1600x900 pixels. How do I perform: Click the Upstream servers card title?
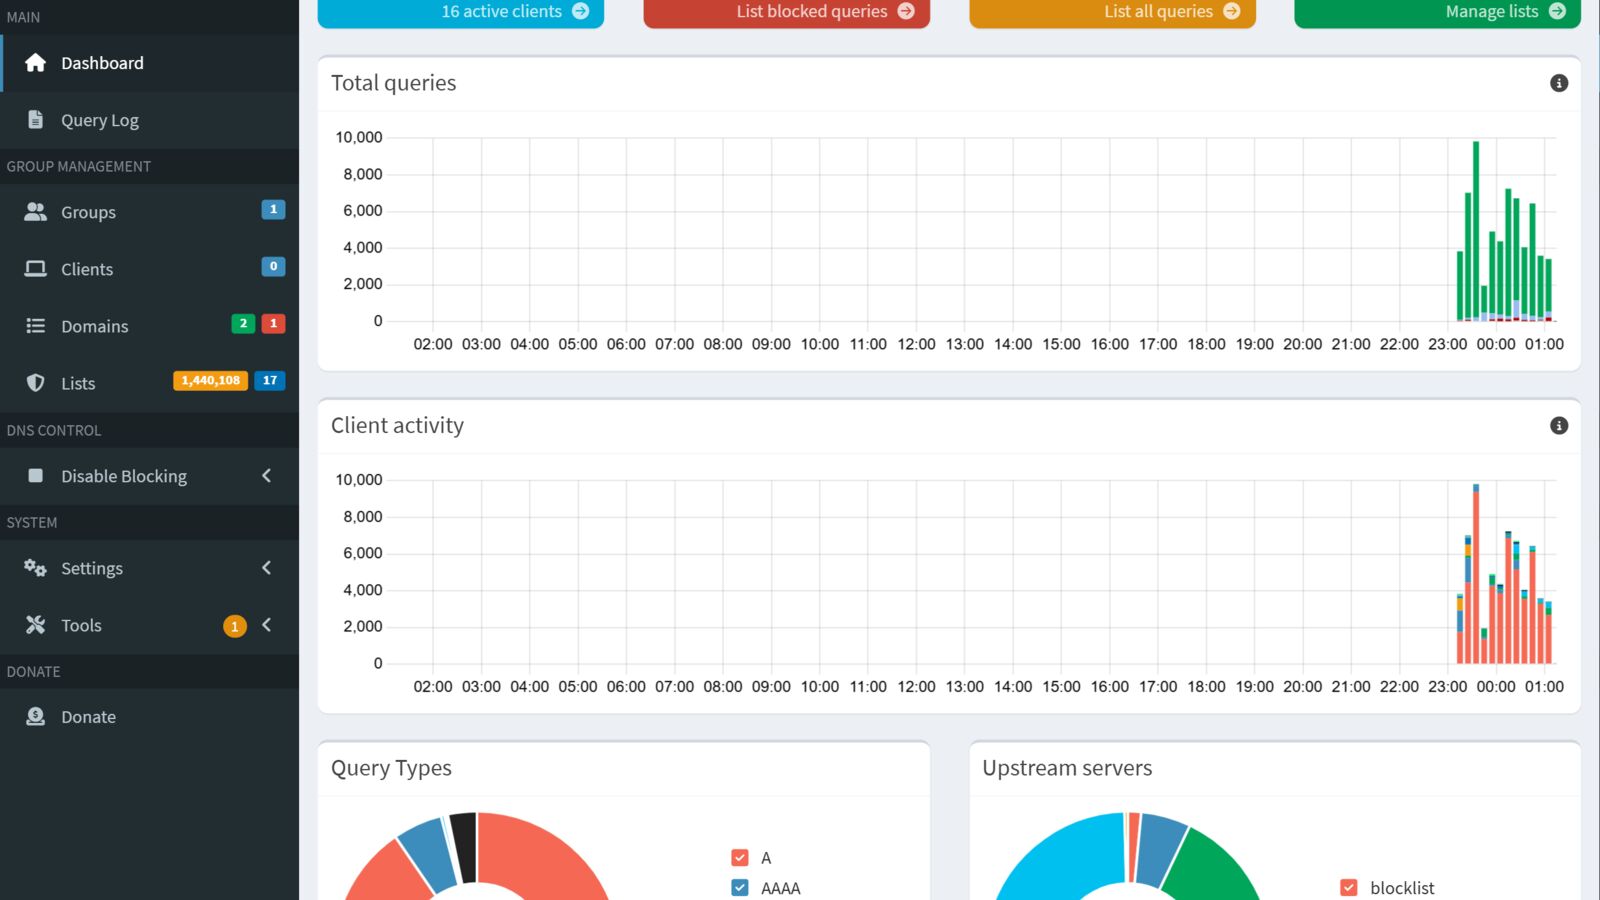click(x=1067, y=768)
